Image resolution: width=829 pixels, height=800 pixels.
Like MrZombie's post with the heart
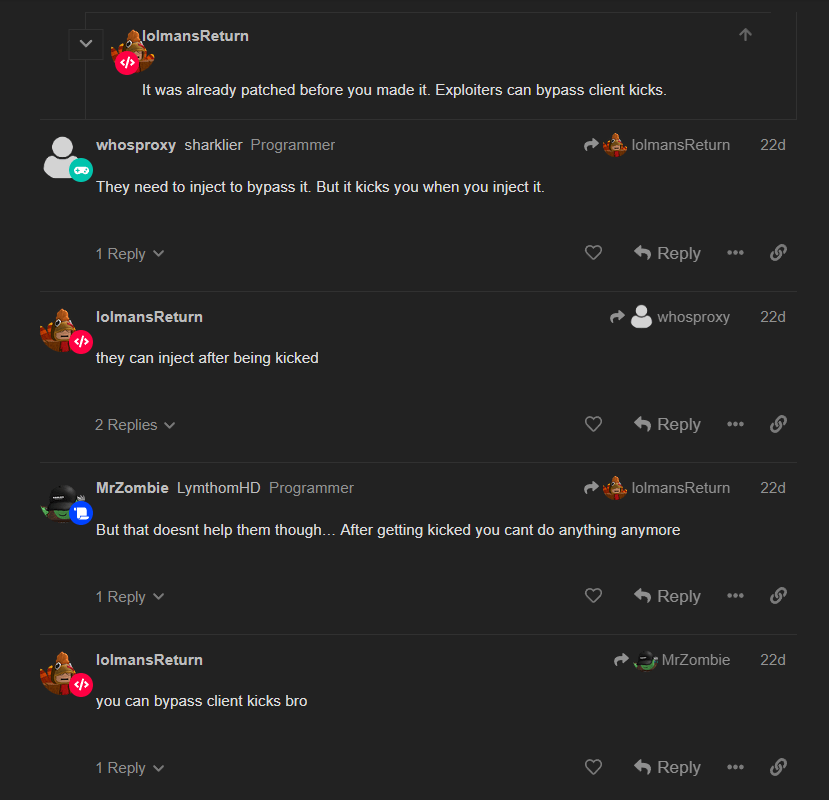coord(593,596)
